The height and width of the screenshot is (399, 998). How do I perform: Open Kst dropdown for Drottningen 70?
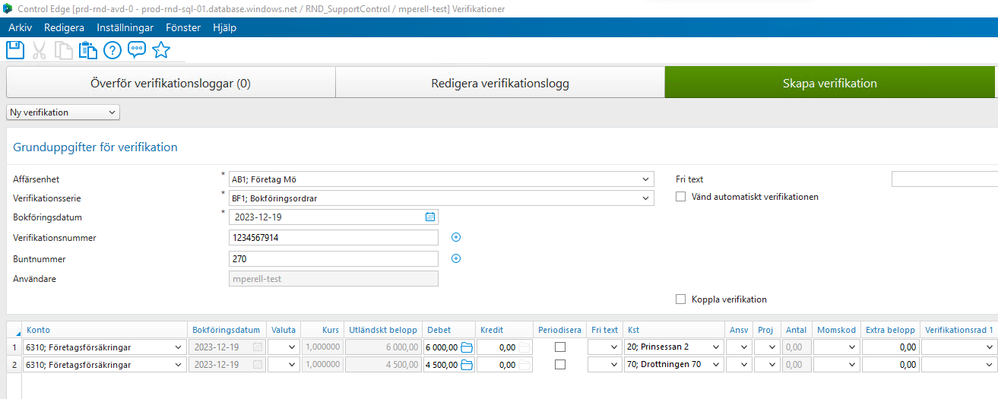tap(717, 365)
